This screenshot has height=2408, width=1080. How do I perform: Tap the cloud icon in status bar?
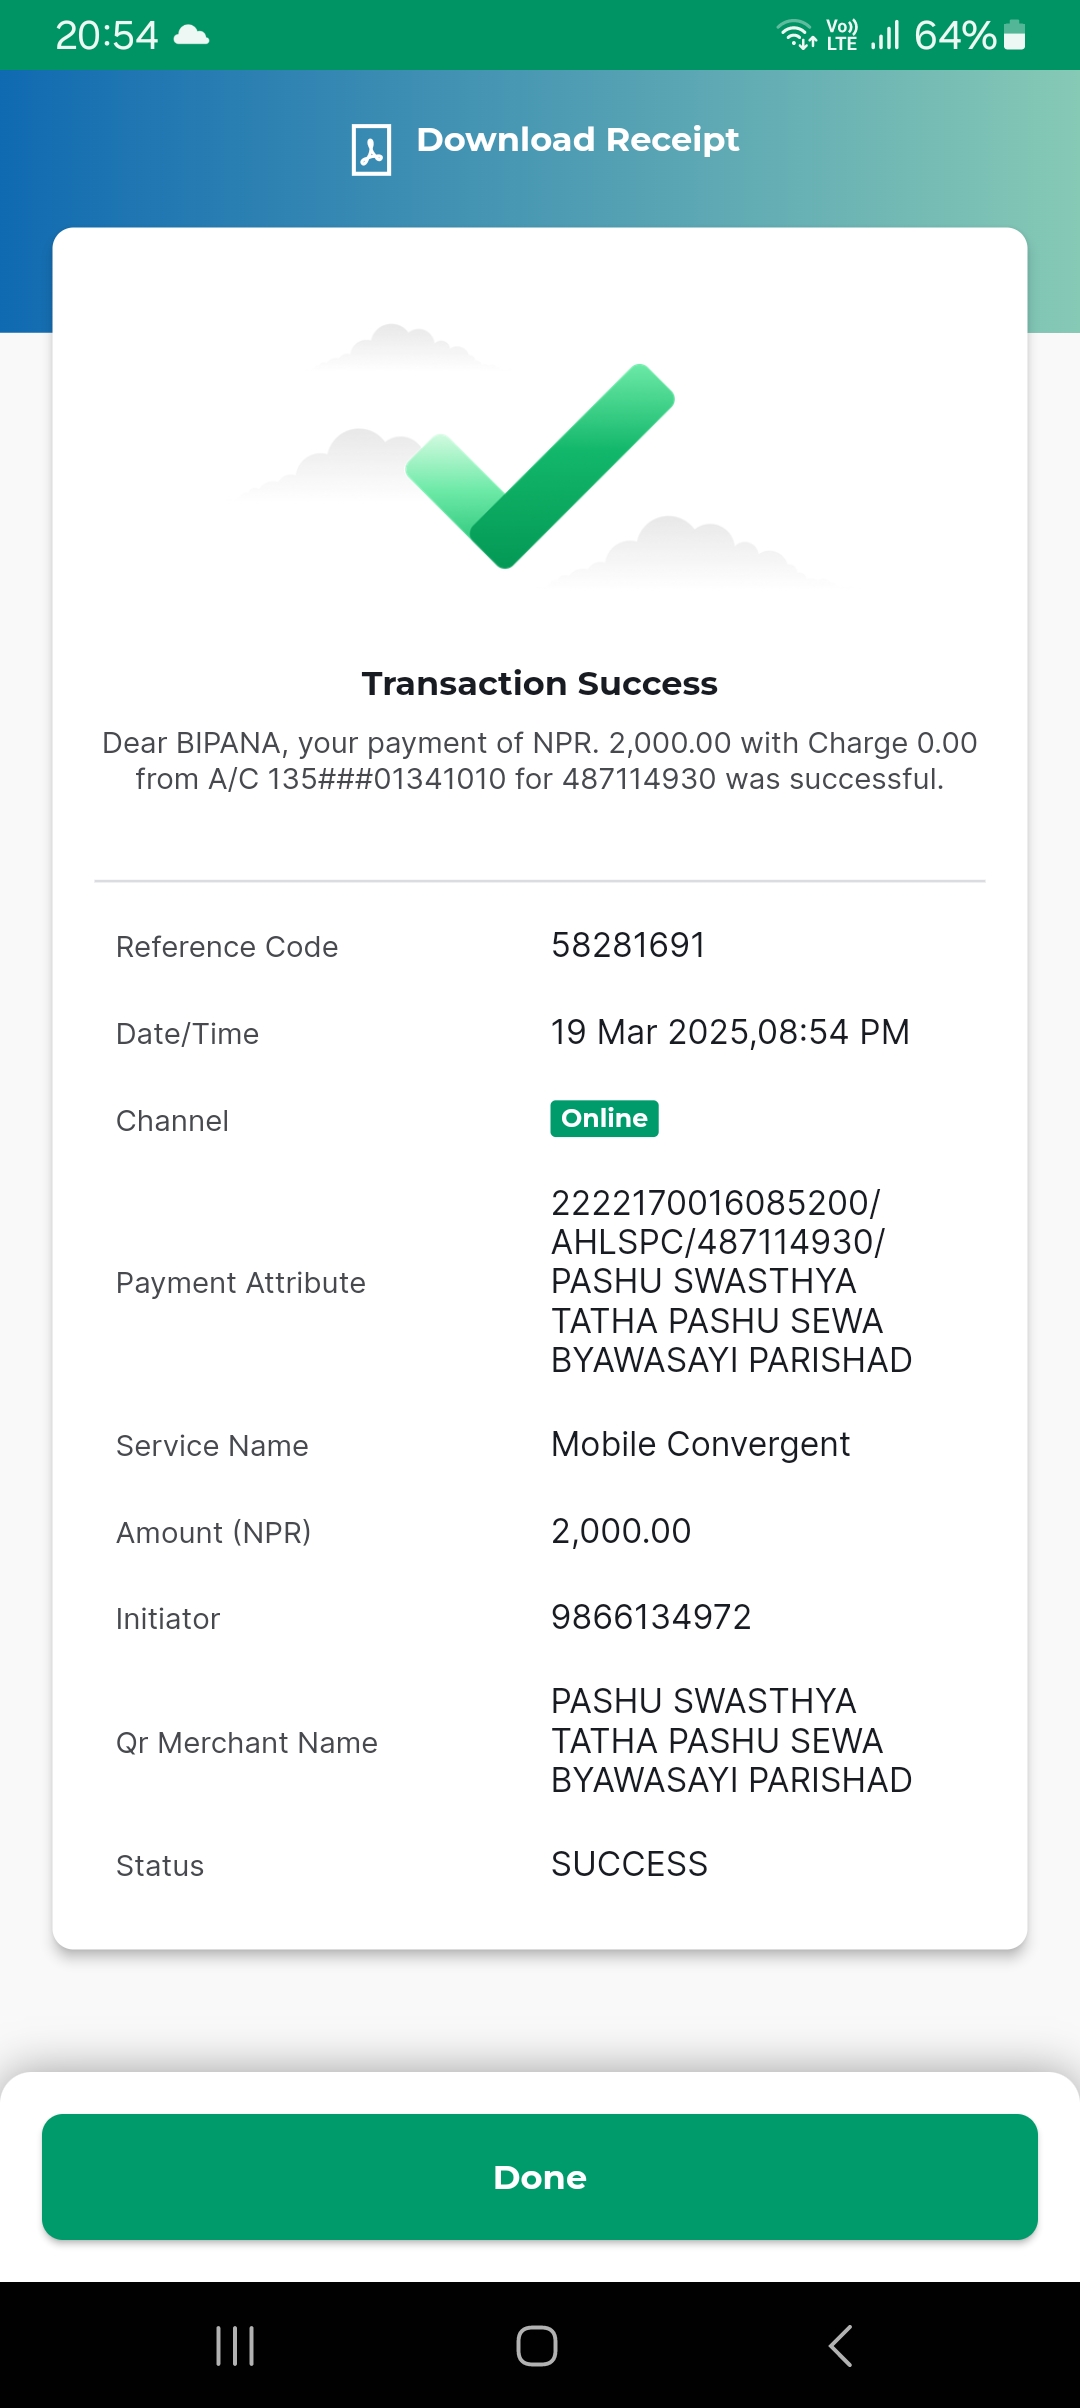click(191, 36)
